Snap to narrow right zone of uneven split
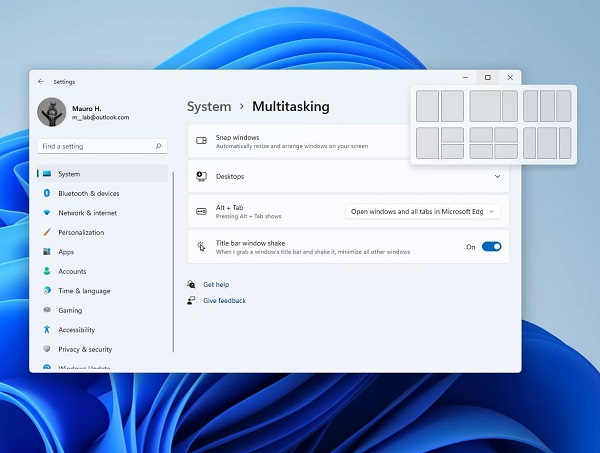Screen dimensions: 600x453 (x=510, y=106)
